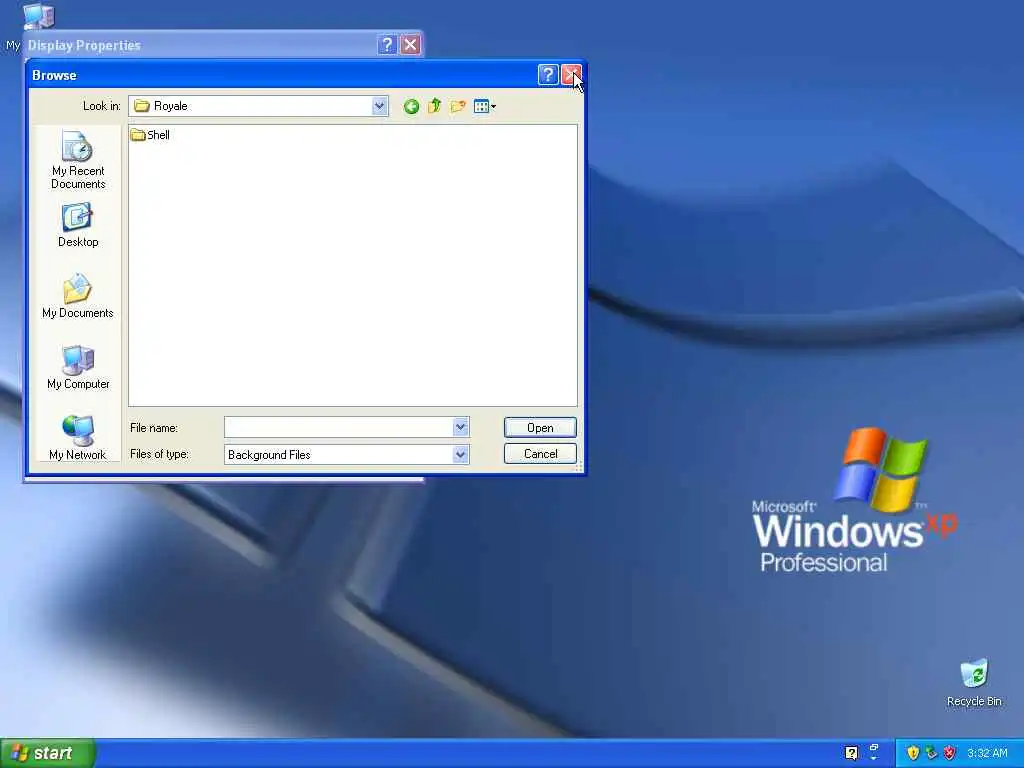
Task: Expand the Files of type dropdown
Action: [x=460, y=455]
